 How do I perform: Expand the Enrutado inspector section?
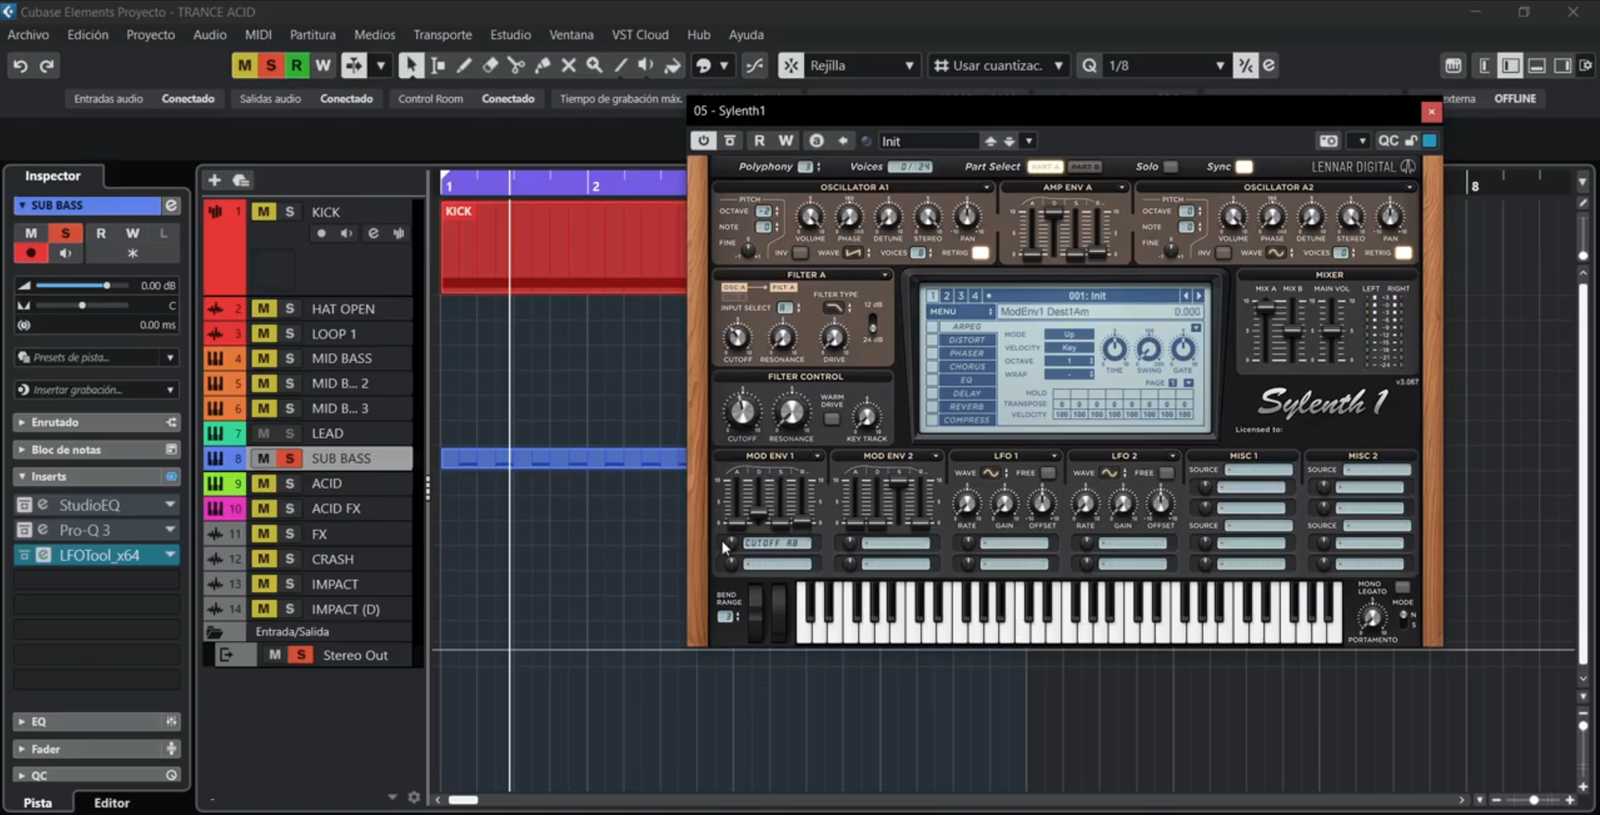click(55, 422)
